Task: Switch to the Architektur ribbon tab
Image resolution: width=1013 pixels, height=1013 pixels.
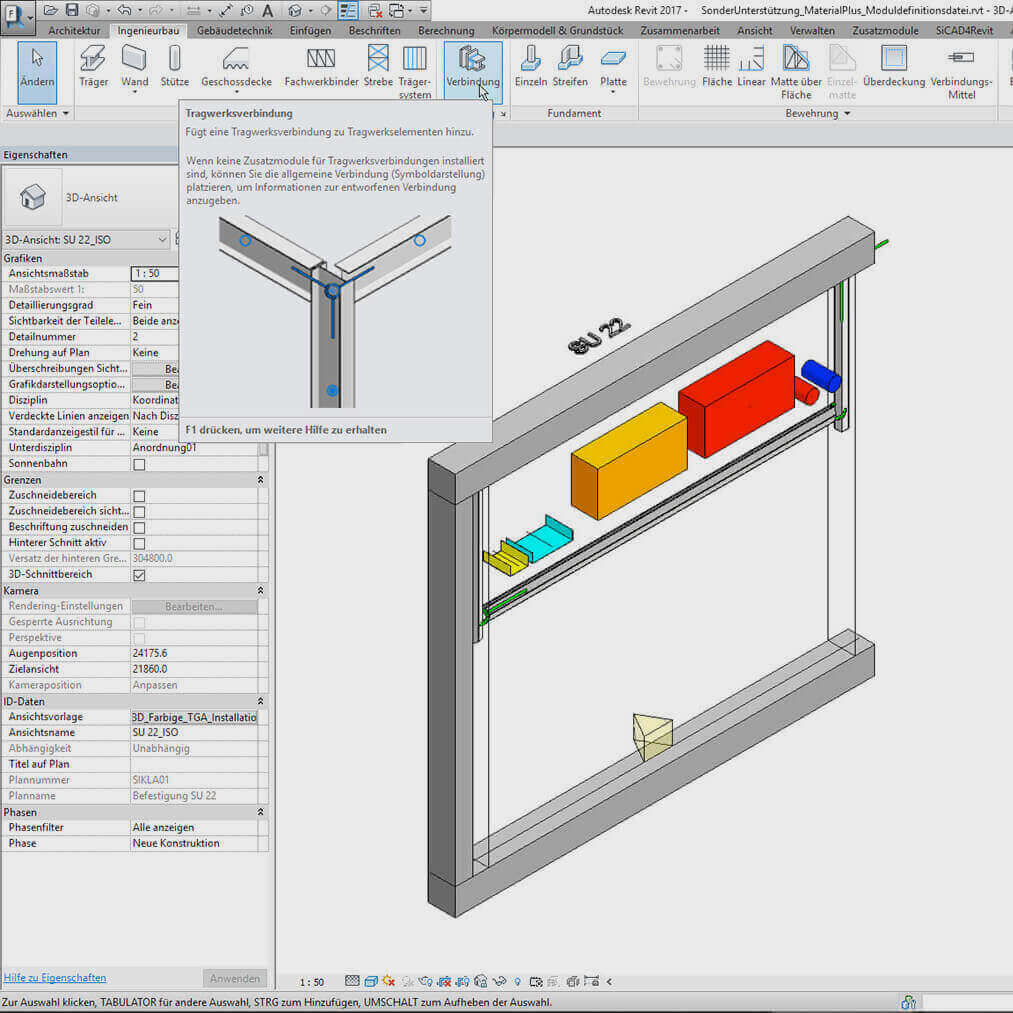Action: [x=74, y=31]
